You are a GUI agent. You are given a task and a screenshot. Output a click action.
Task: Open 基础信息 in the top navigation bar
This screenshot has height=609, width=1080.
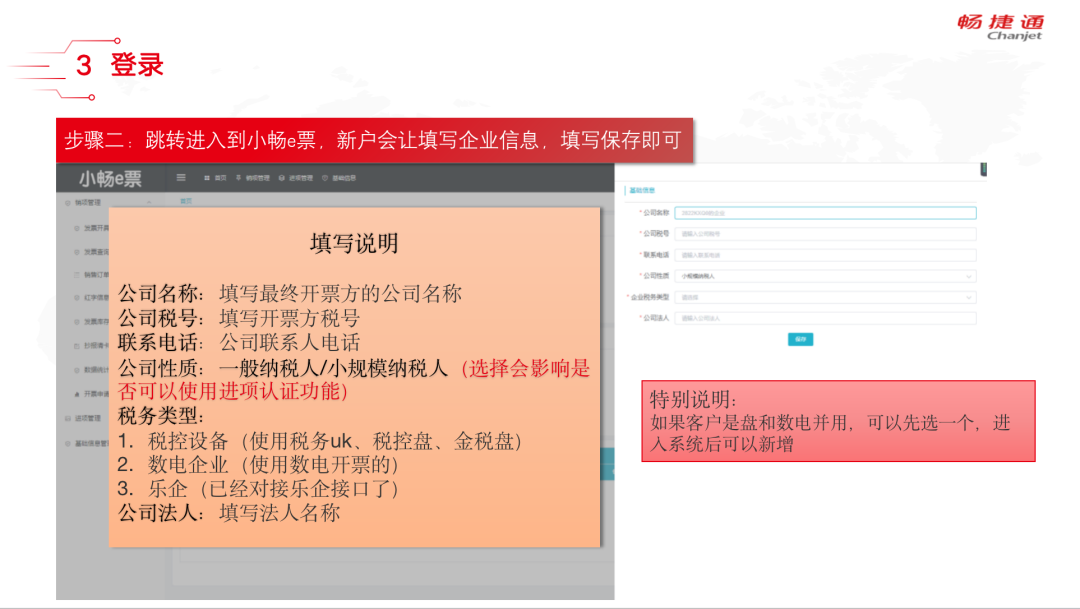[x=339, y=178]
